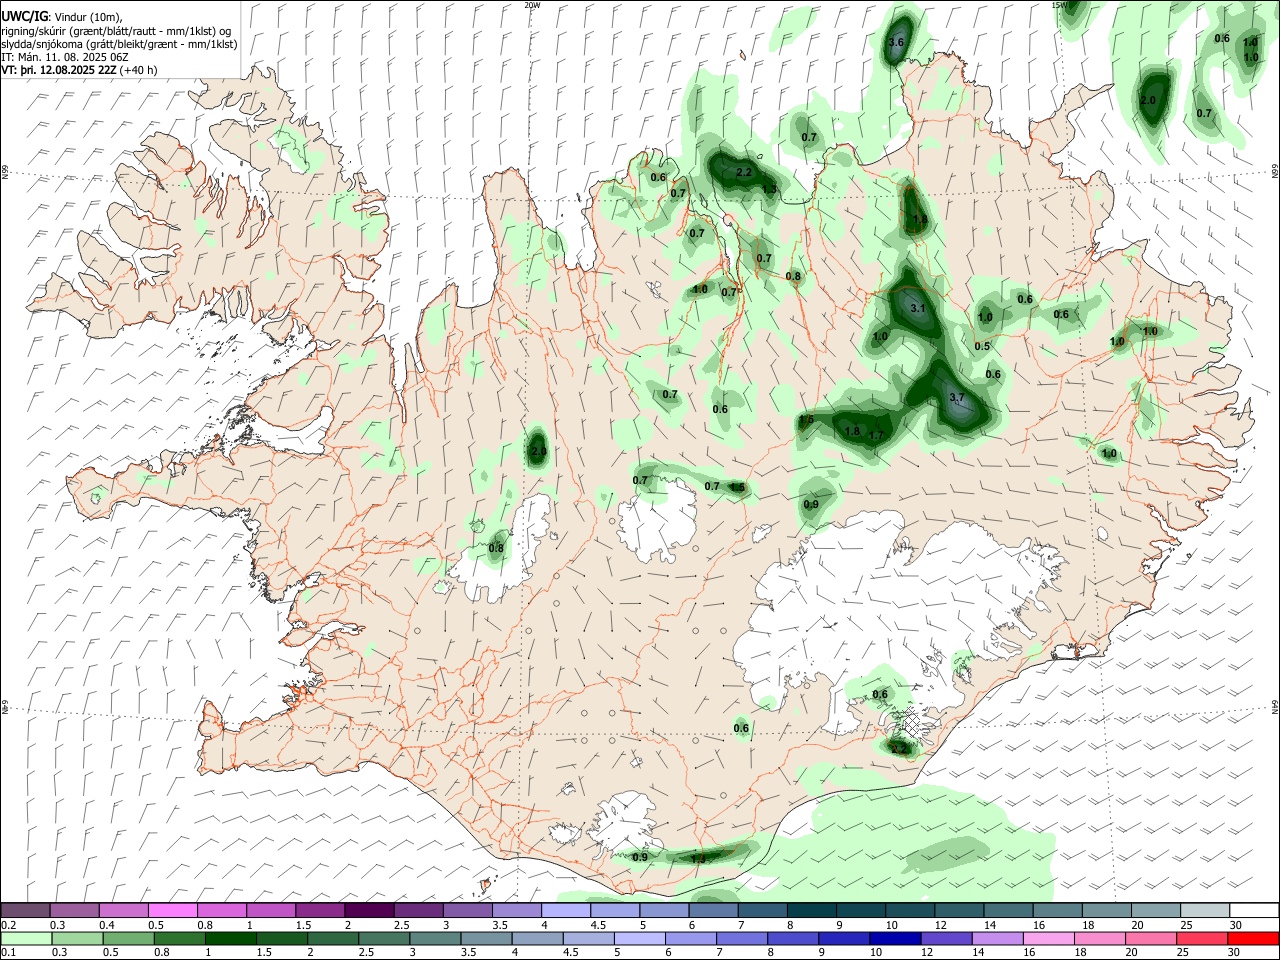Click the '1.7' rainfall value on the map

pyautogui.click(x=876, y=435)
